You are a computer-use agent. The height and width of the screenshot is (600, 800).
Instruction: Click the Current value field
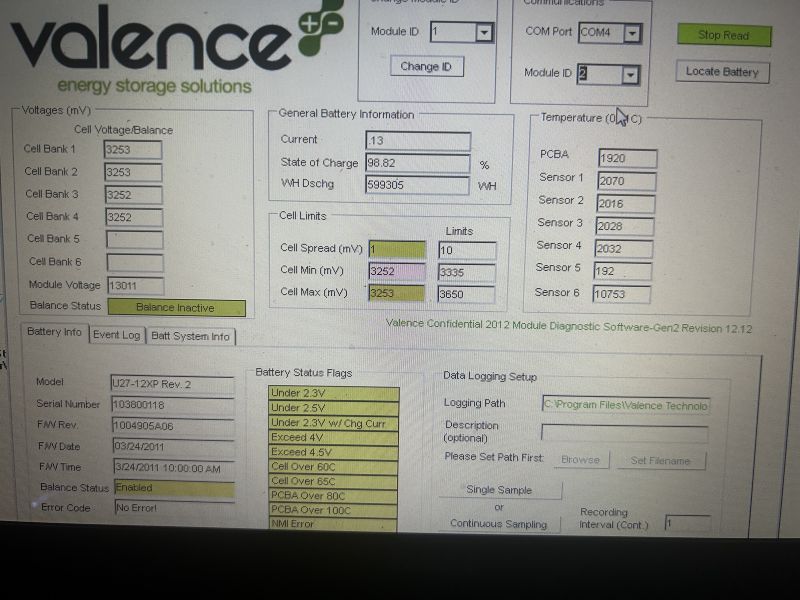point(418,141)
